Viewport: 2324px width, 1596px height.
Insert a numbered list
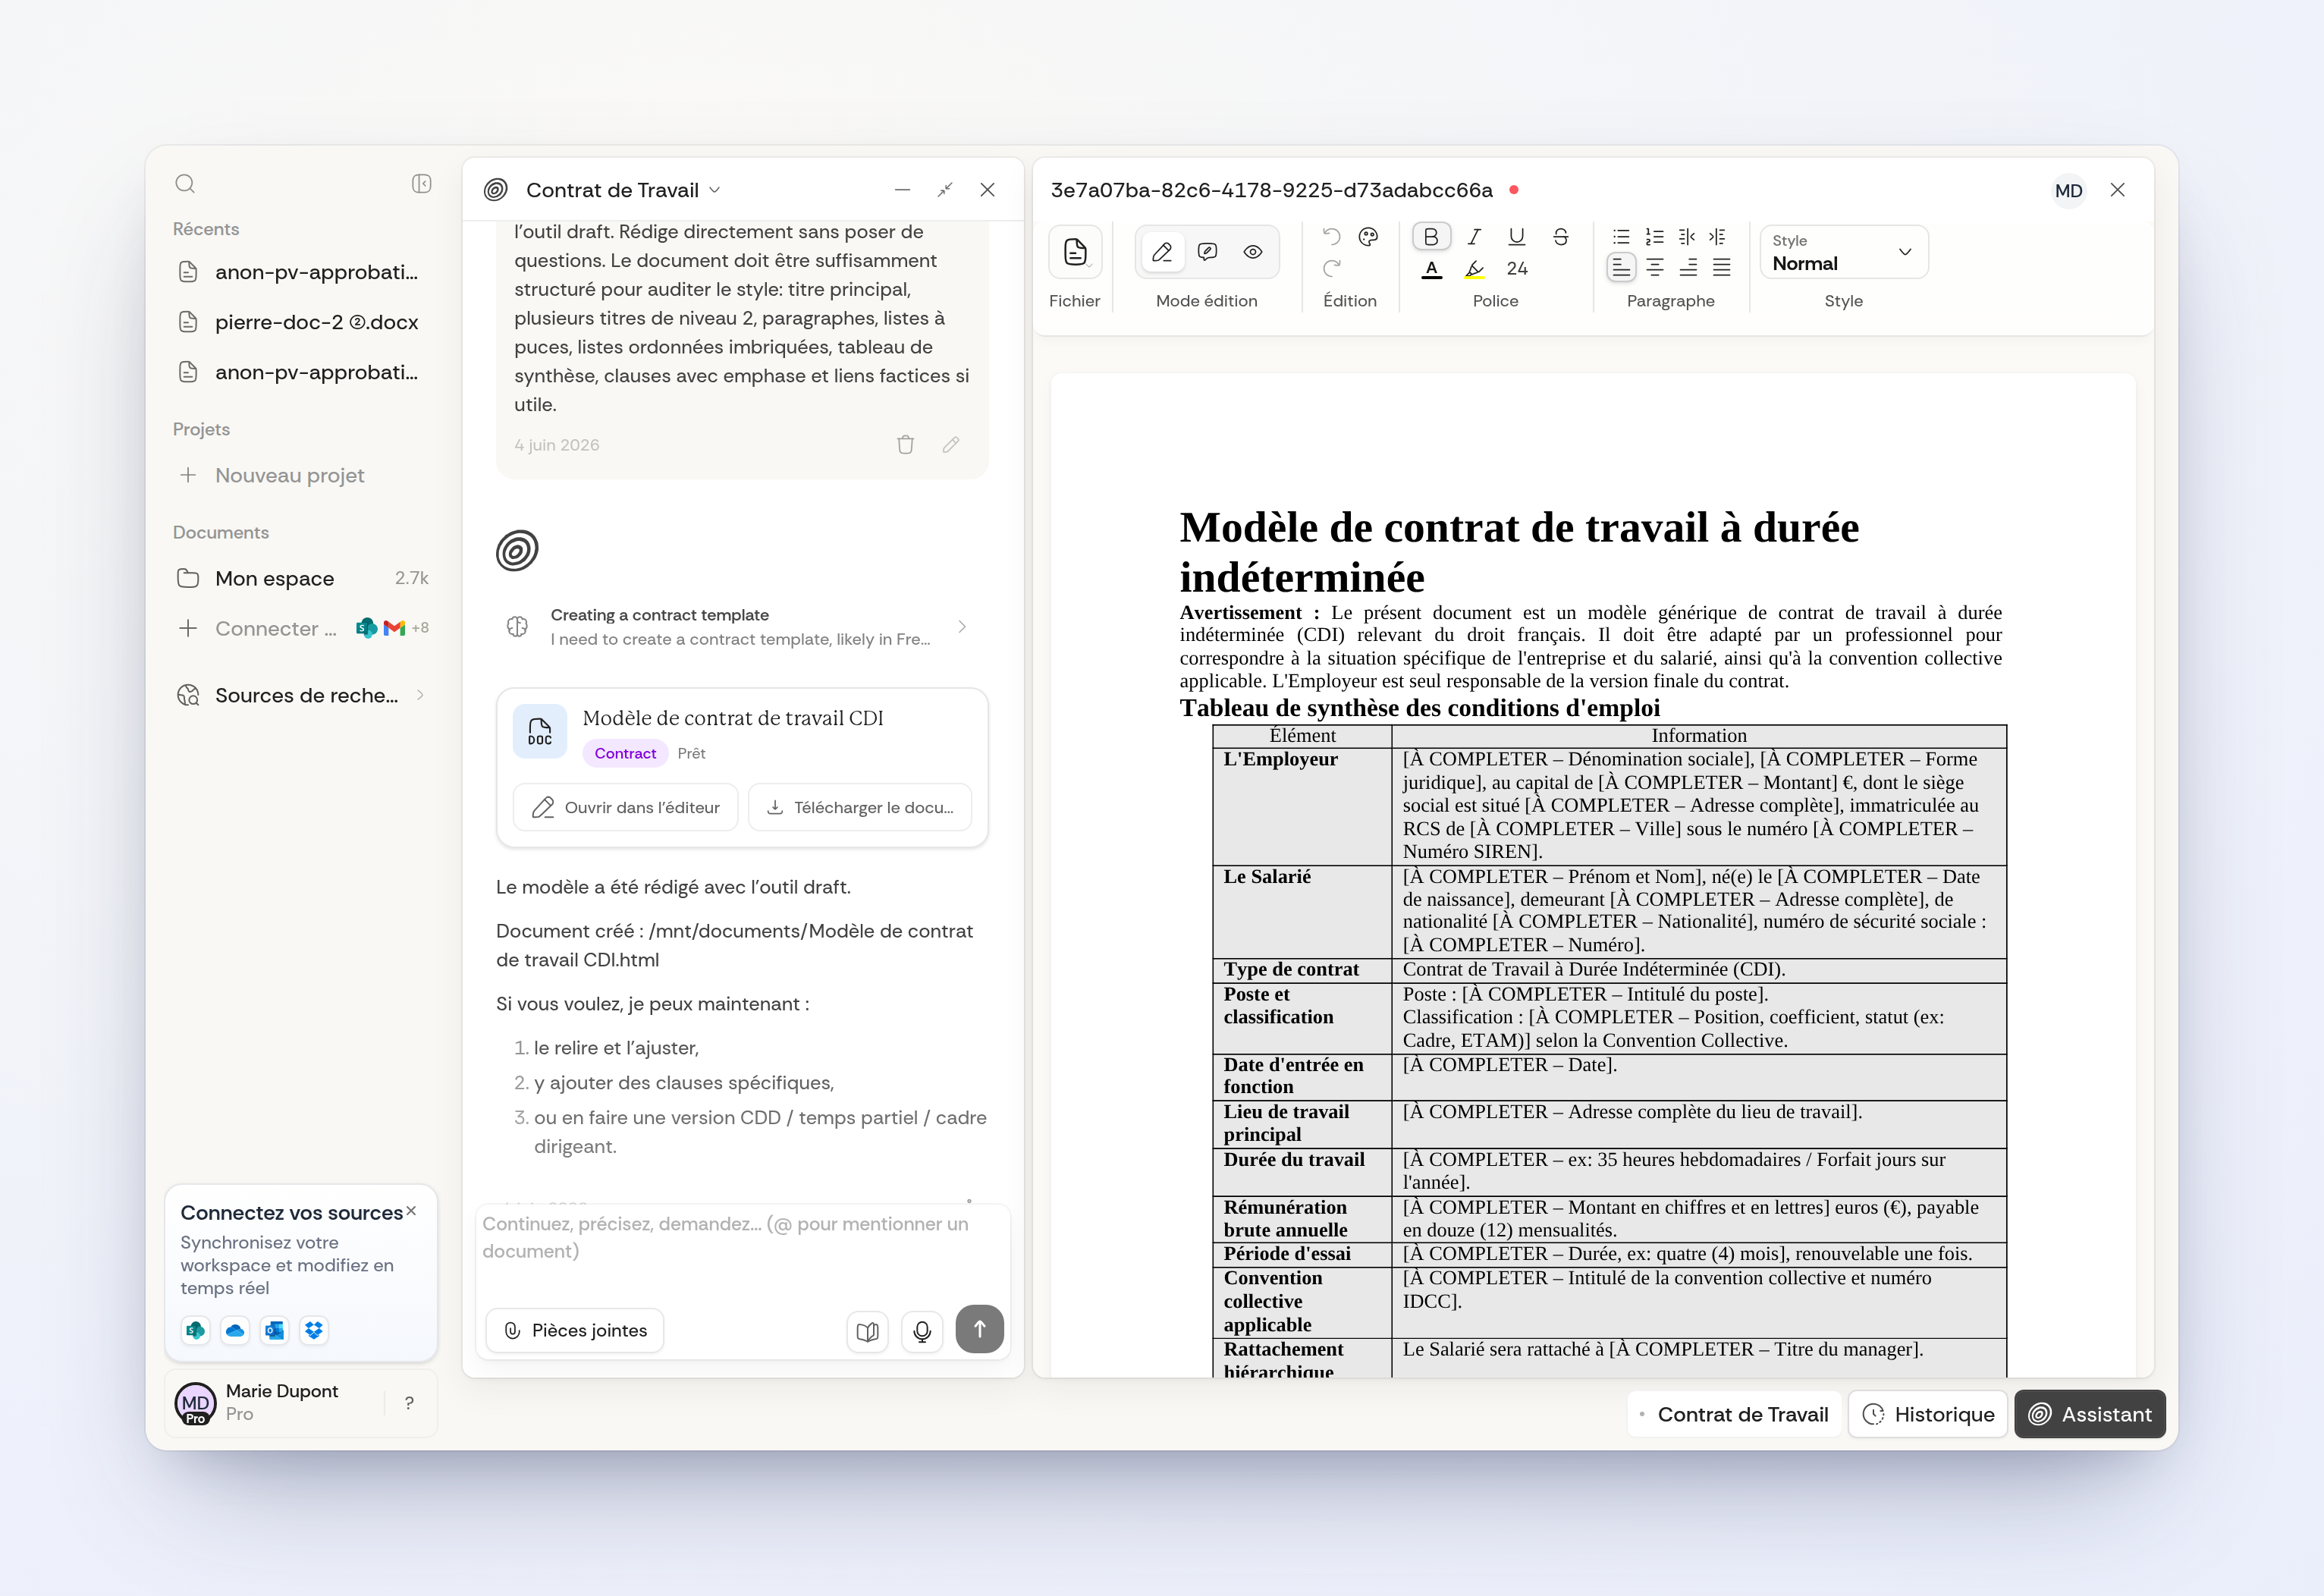coord(1654,237)
